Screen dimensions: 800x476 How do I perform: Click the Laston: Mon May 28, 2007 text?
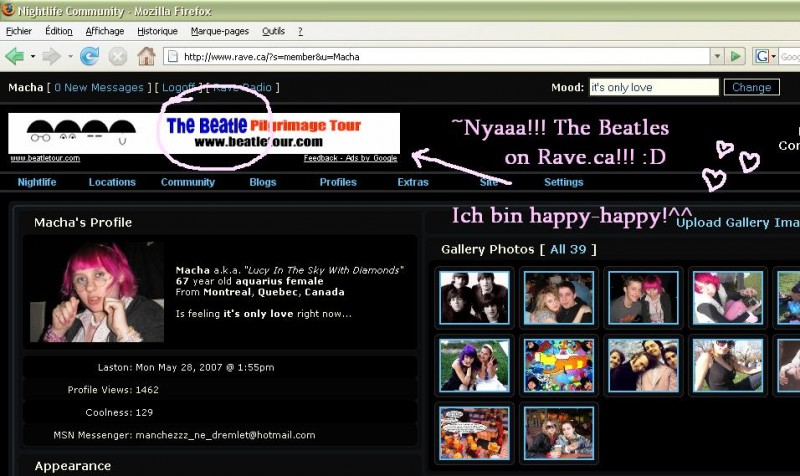point(186,367)
